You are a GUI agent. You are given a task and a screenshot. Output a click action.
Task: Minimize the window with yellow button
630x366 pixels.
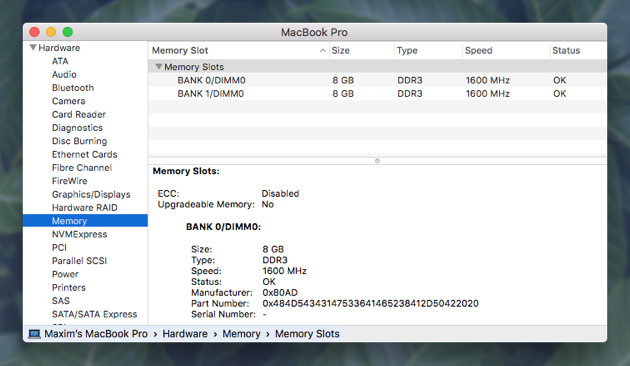coord(51,32)
